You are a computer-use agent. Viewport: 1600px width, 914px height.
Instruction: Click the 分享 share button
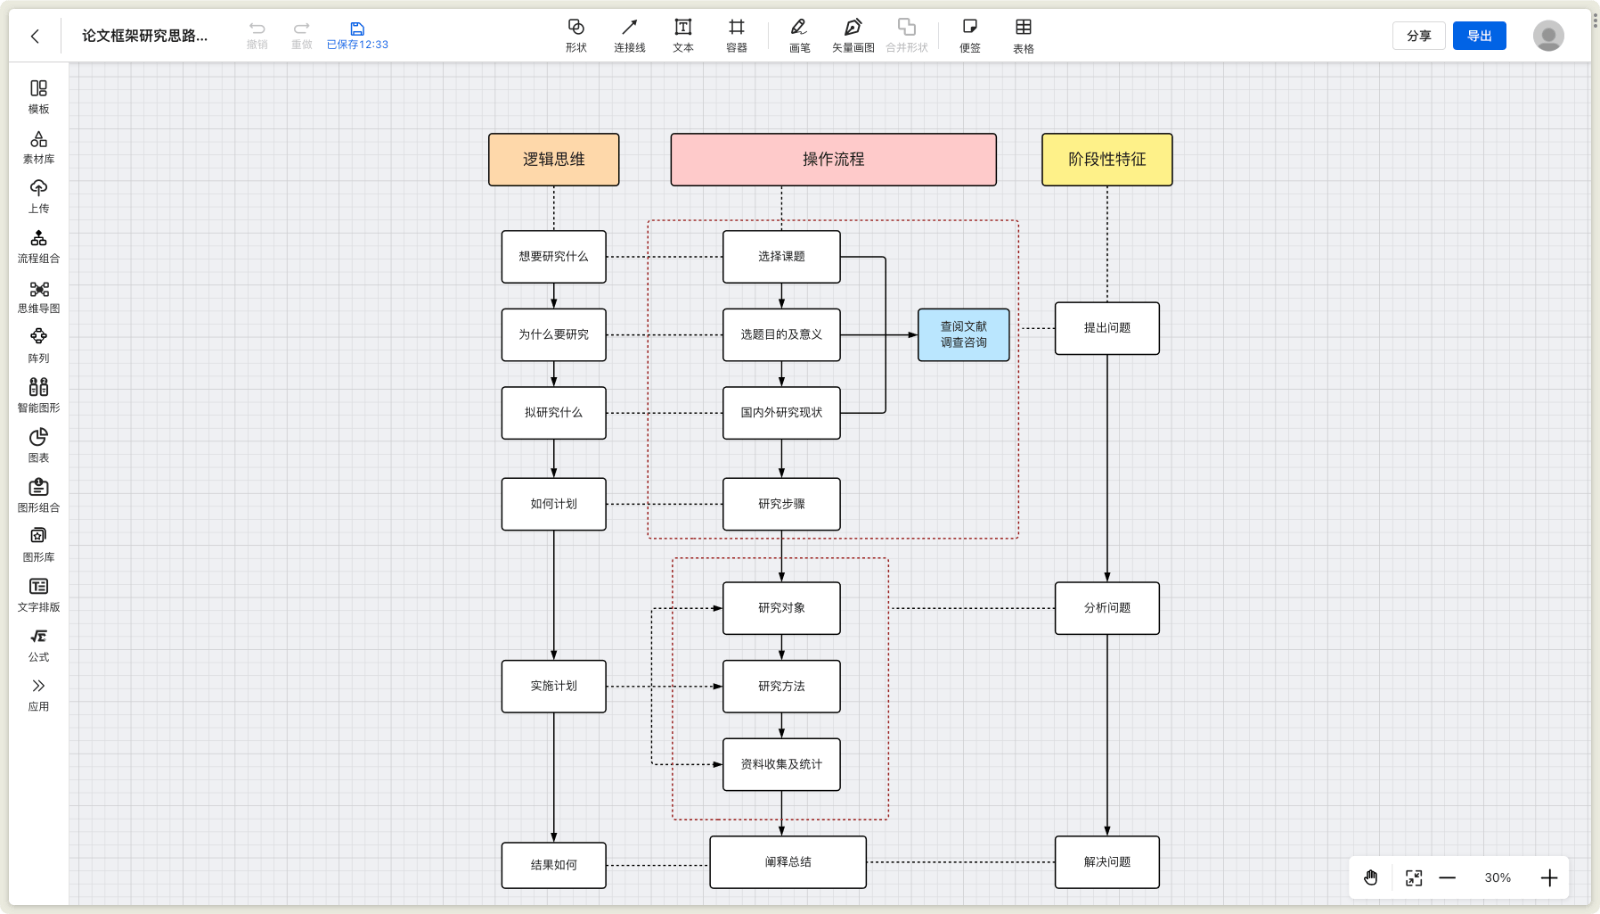click(x=1418, y=36)
